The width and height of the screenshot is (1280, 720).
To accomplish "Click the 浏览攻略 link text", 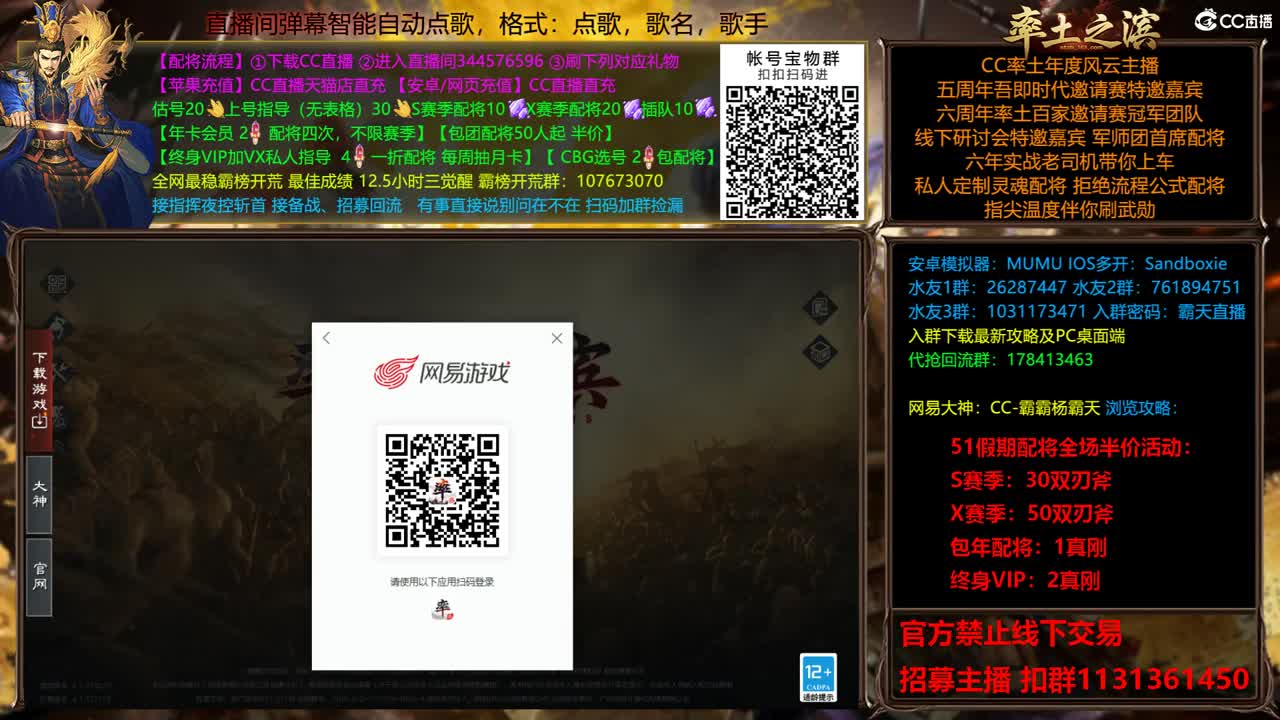I will click(1141, 408).
